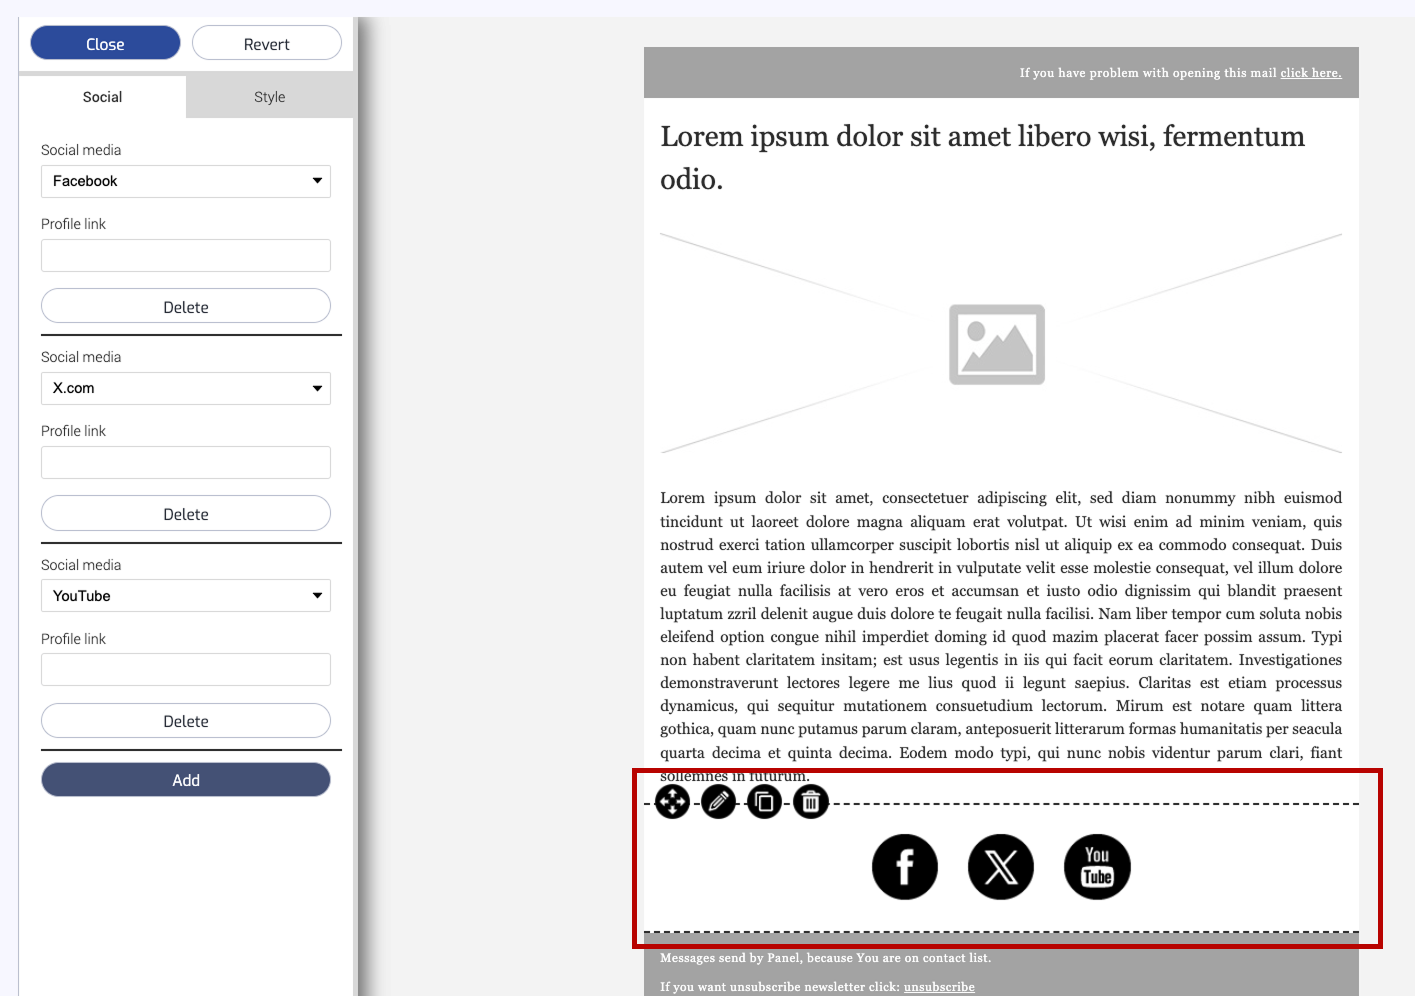
Task: Delete the Facebook social entry
Action: click(x=186, y=307)
